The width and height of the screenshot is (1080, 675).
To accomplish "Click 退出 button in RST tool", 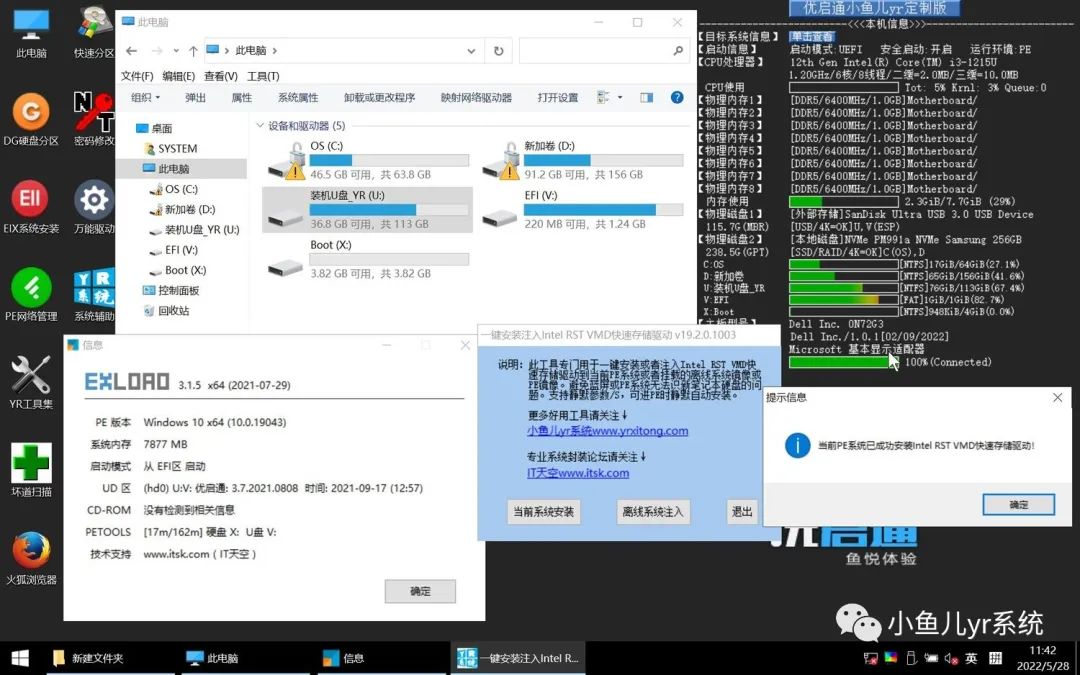I will [742, 511].
